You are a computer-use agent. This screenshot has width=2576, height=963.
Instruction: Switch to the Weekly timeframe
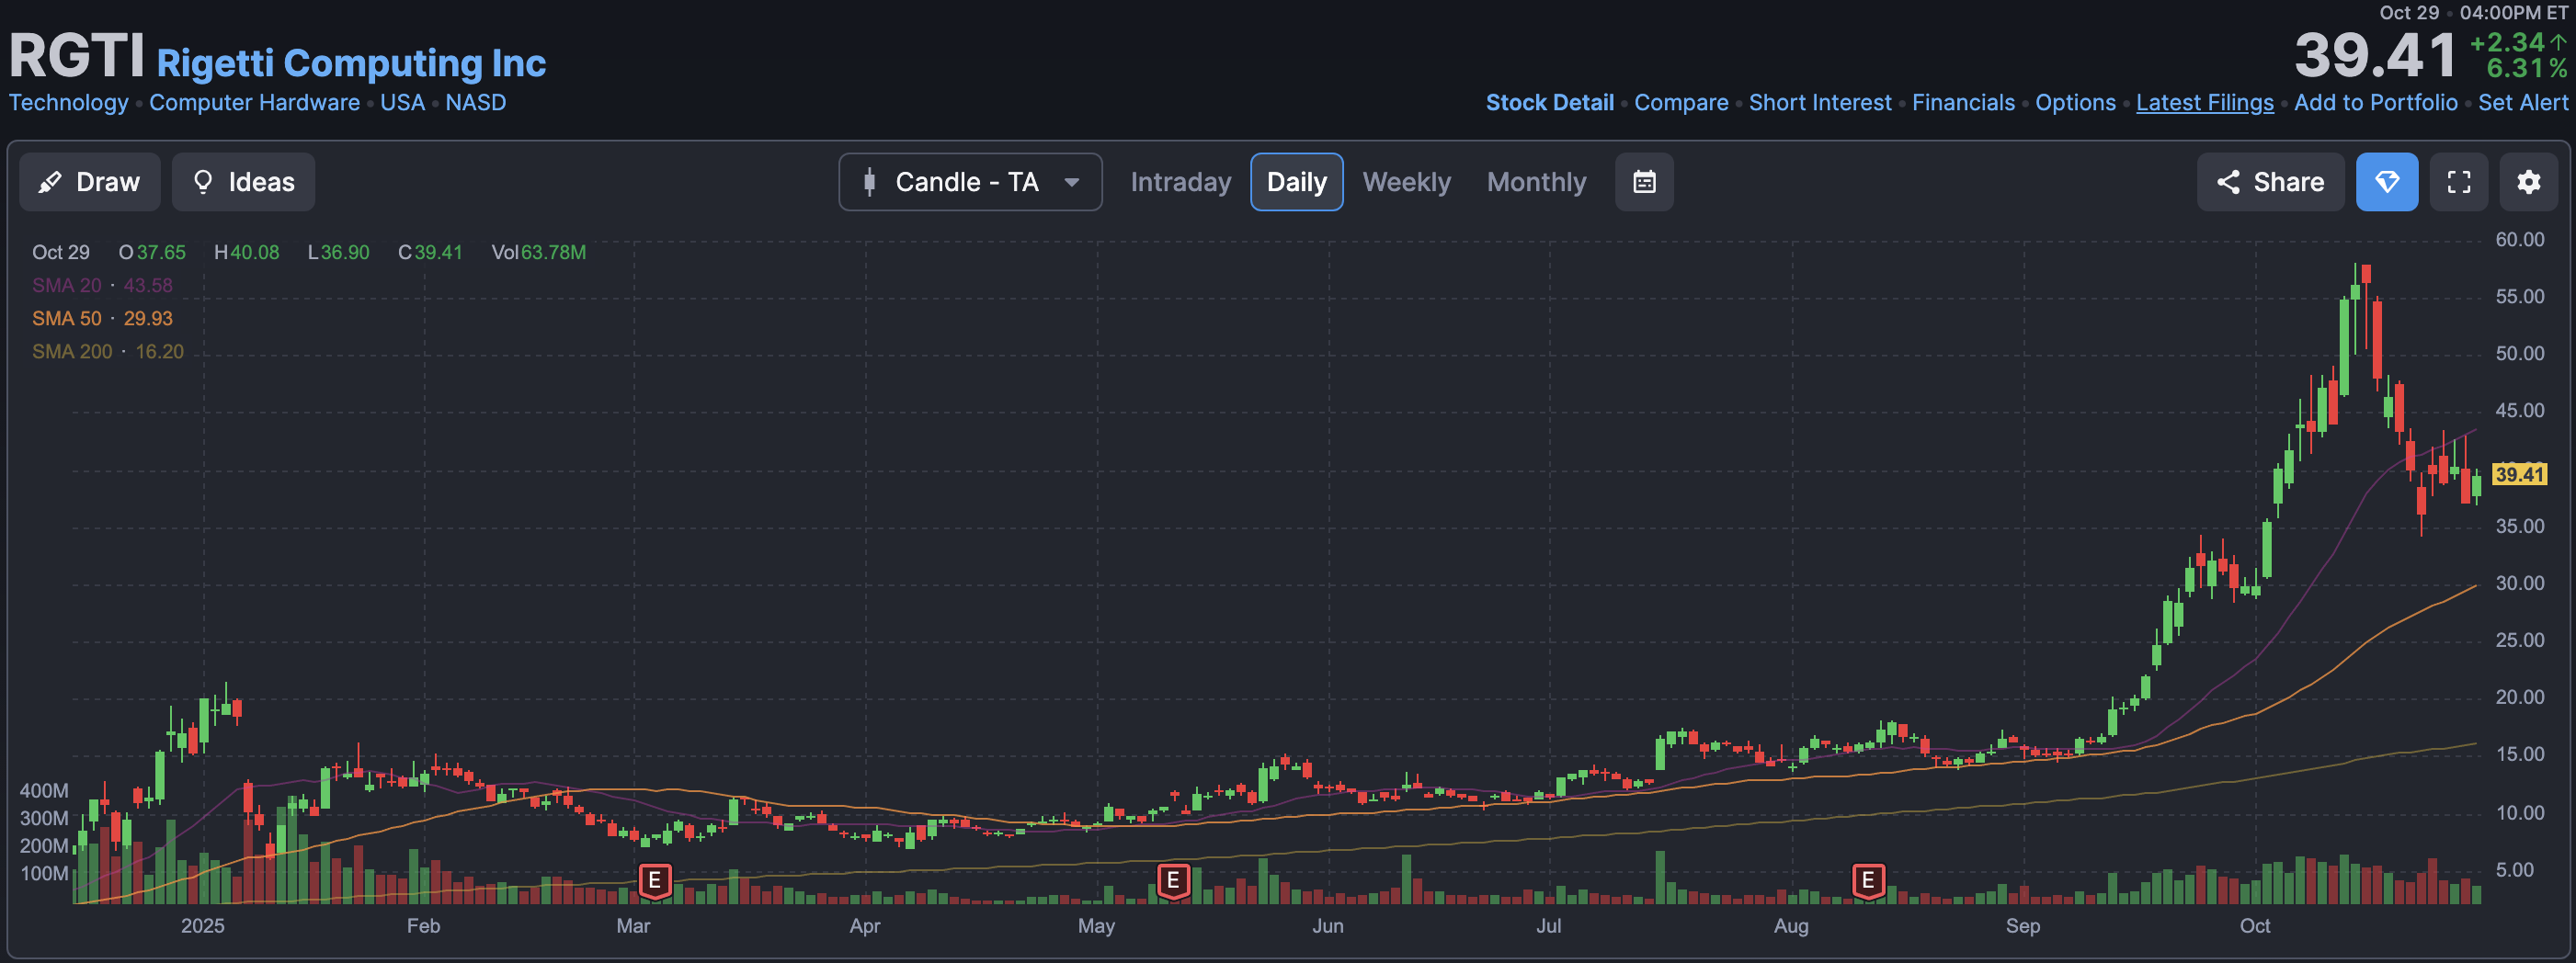(1406, 182)
